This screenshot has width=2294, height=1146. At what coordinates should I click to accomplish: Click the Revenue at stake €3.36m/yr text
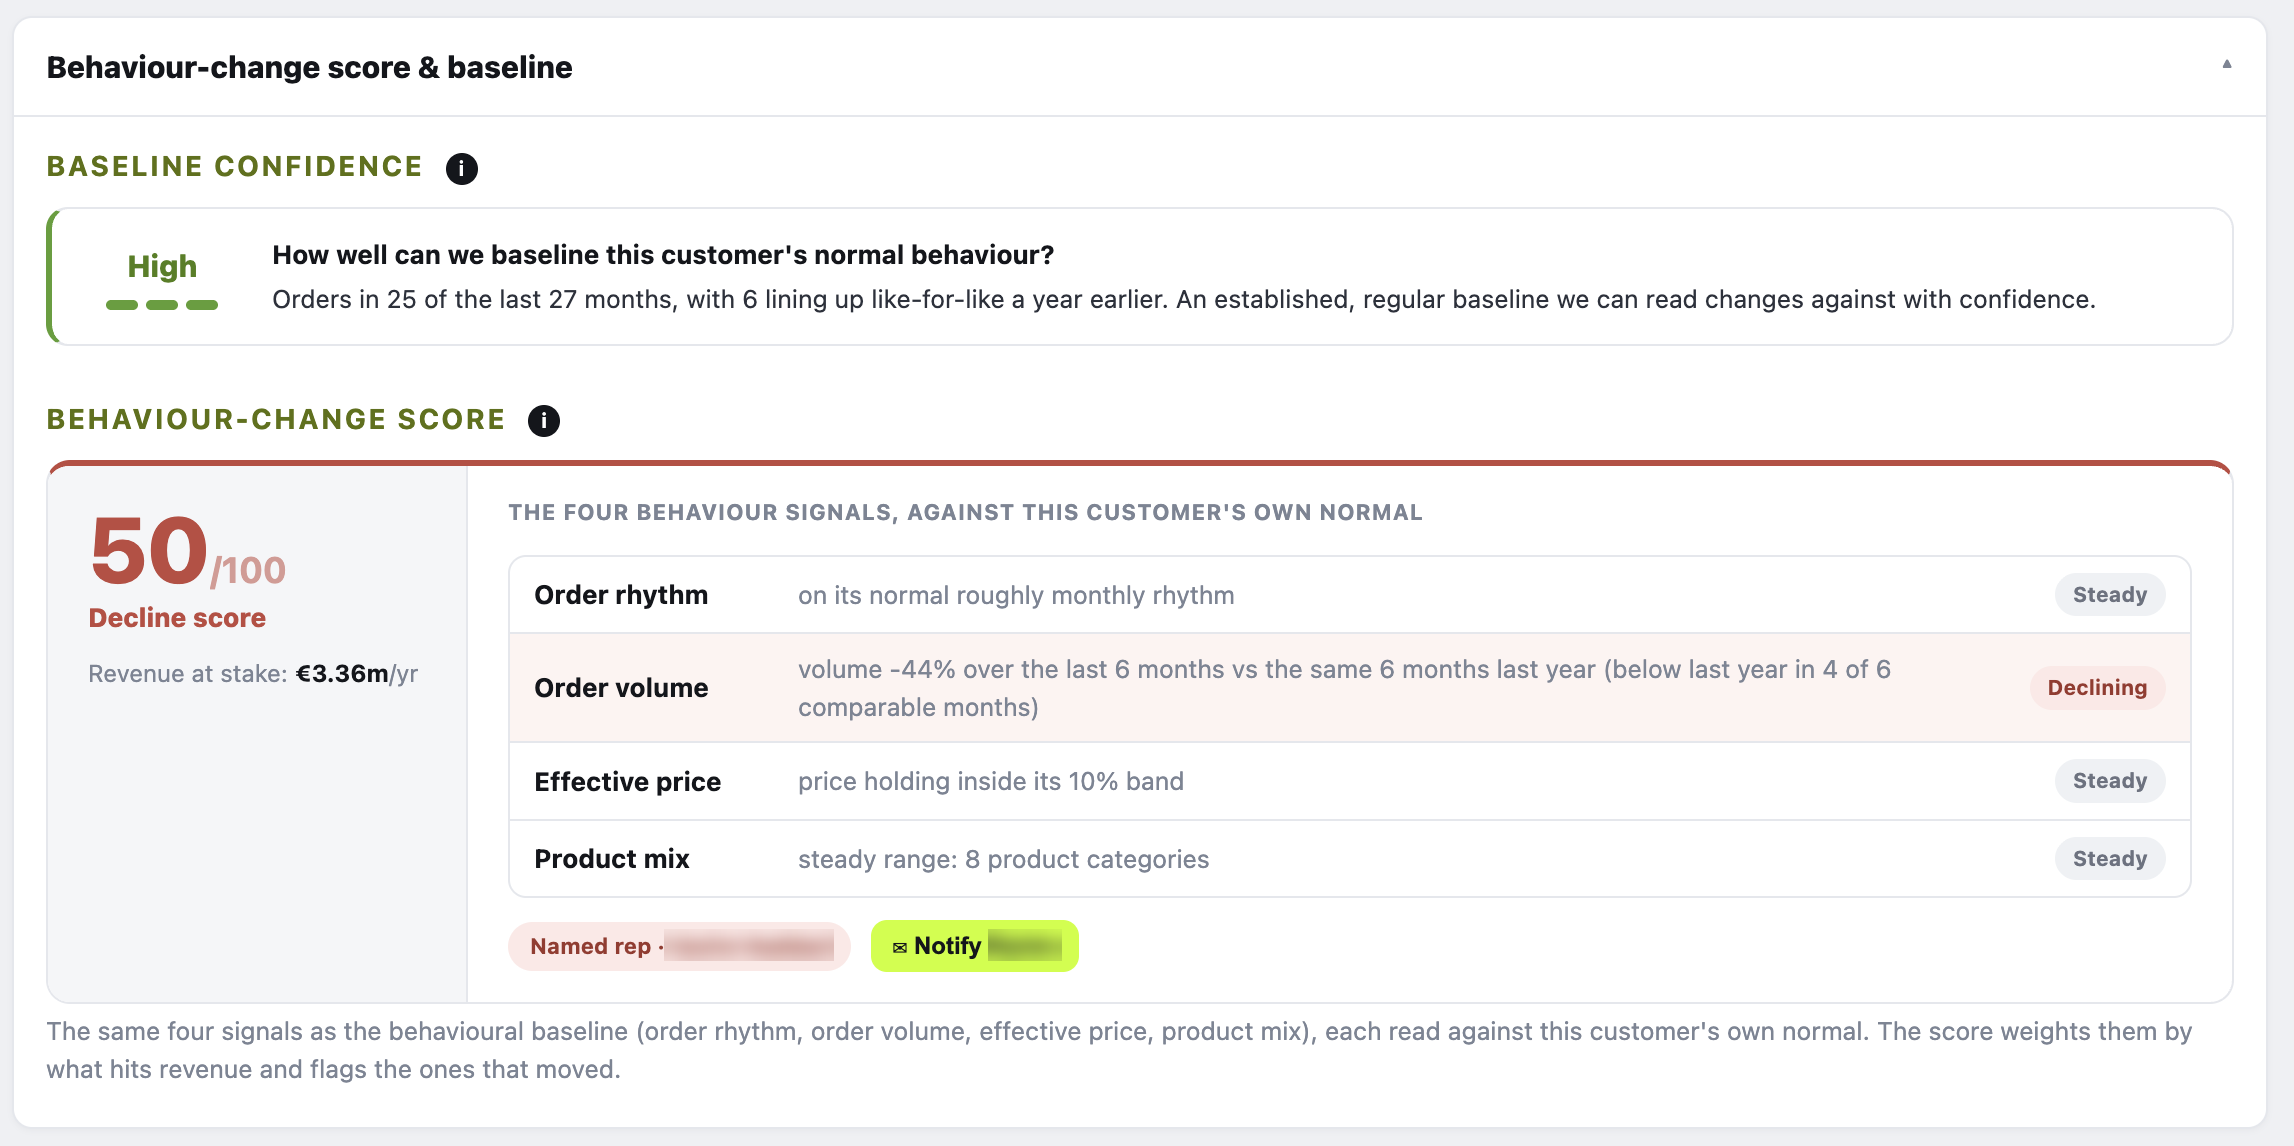click(x=253, y=674)
